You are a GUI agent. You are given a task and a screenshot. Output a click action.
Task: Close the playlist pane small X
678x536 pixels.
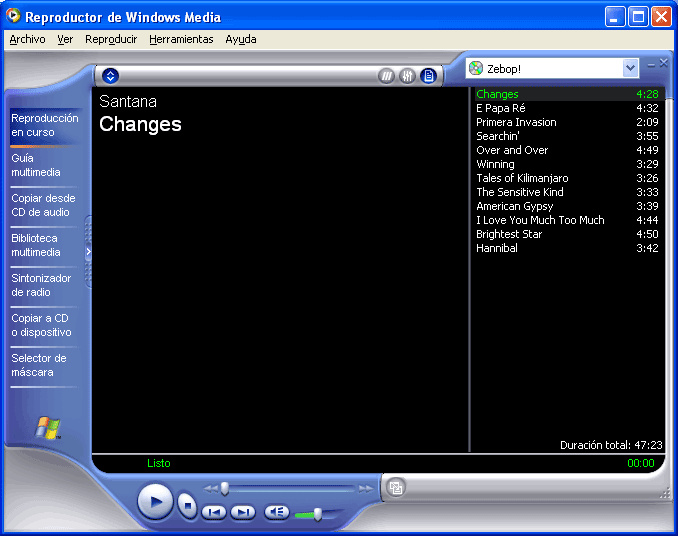tap(664, 63)
